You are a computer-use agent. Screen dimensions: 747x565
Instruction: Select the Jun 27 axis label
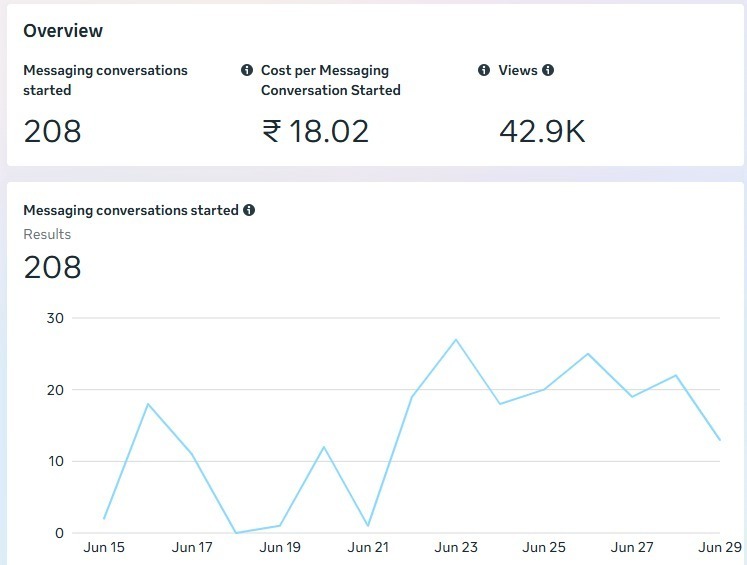click(x=632, y=547)
